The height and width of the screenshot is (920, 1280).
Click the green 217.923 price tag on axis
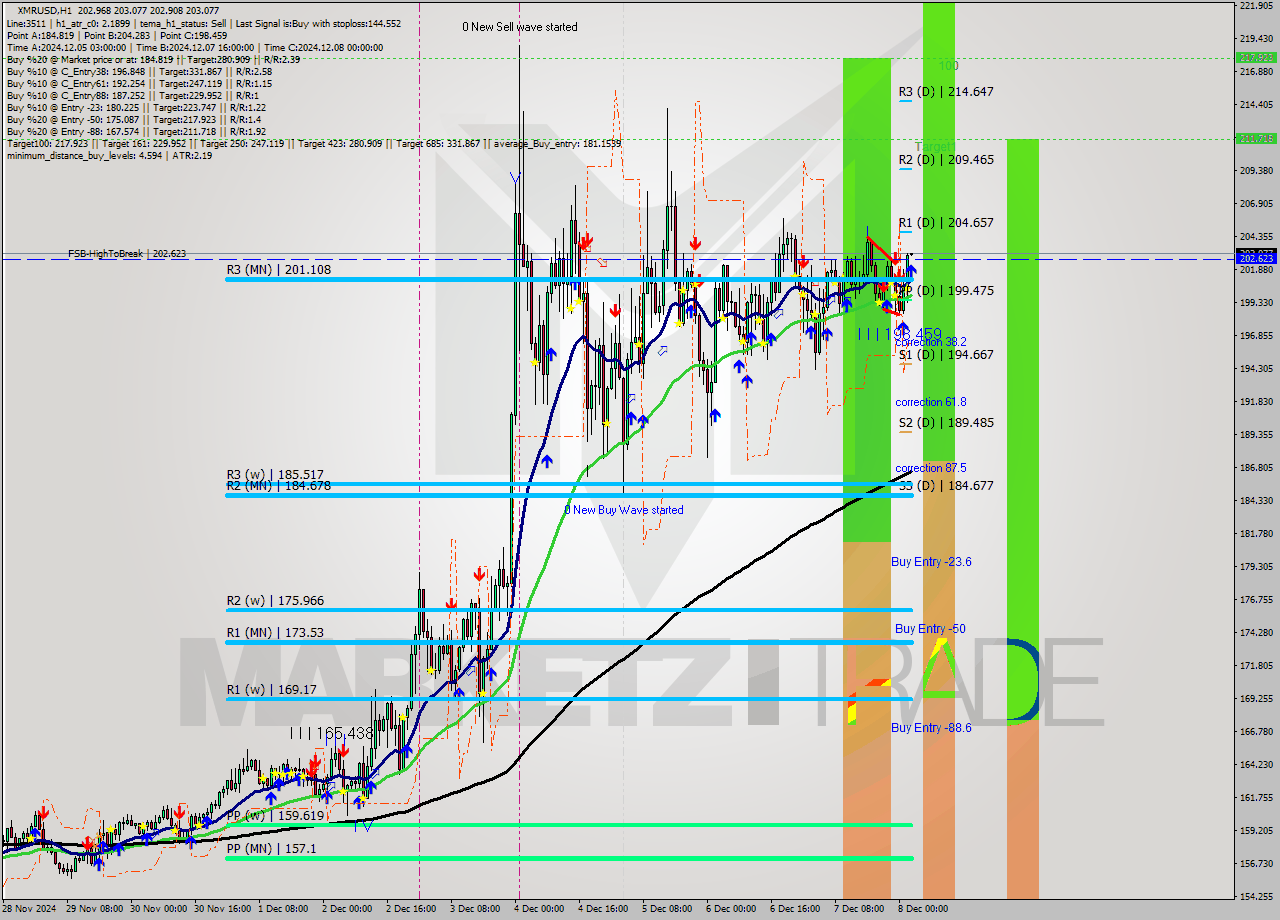pos(1256,57)
